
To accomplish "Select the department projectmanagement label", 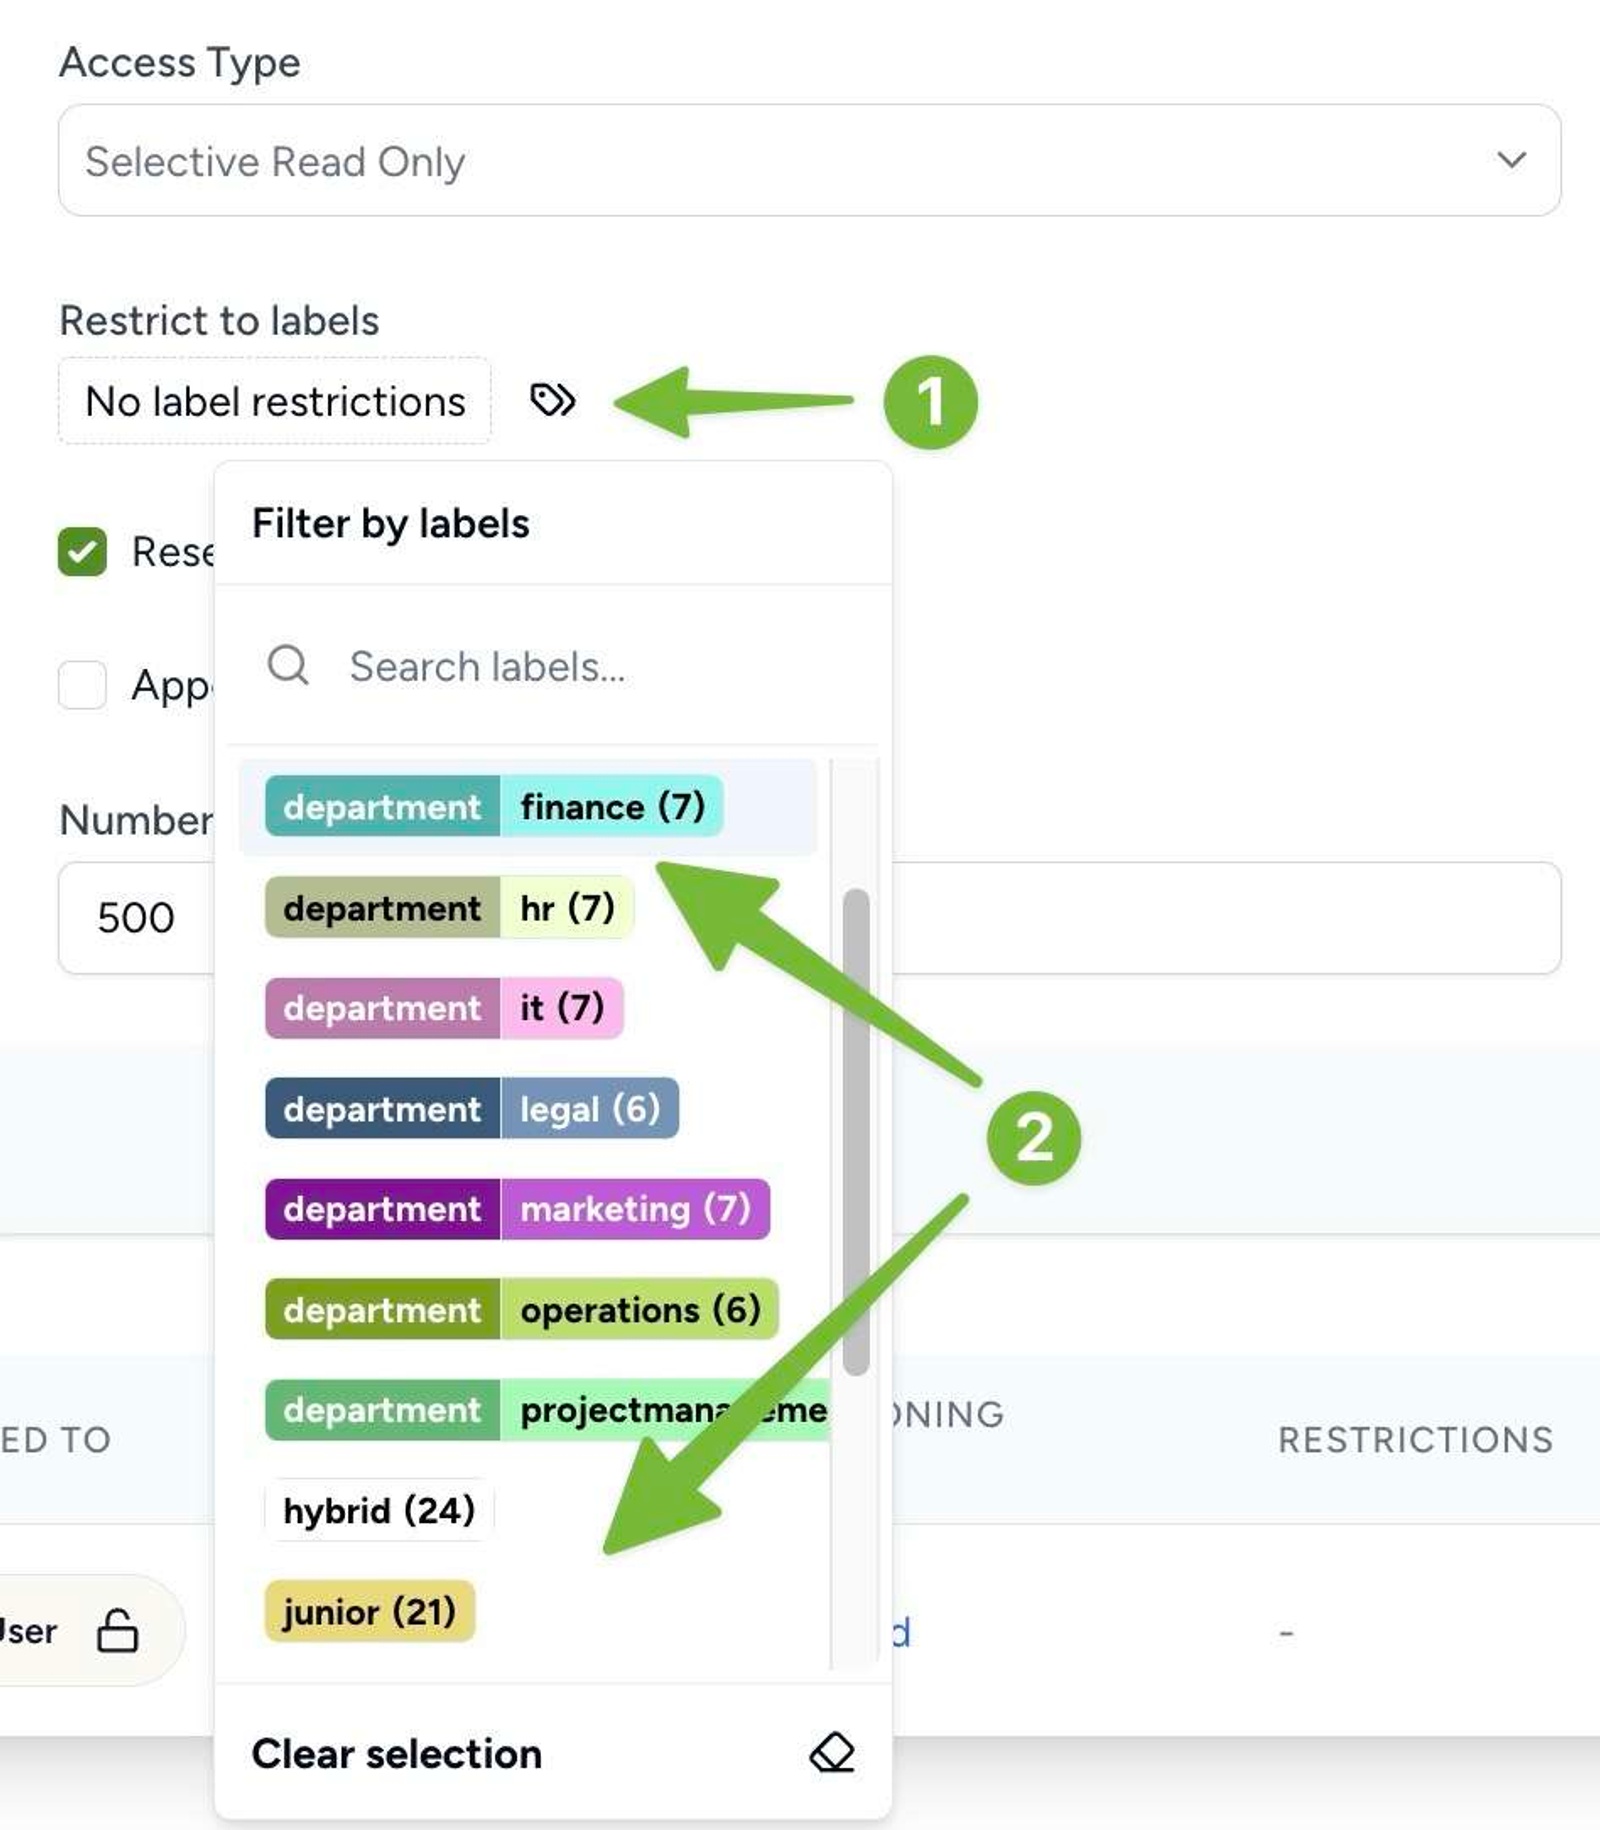I will [547, 1410].
